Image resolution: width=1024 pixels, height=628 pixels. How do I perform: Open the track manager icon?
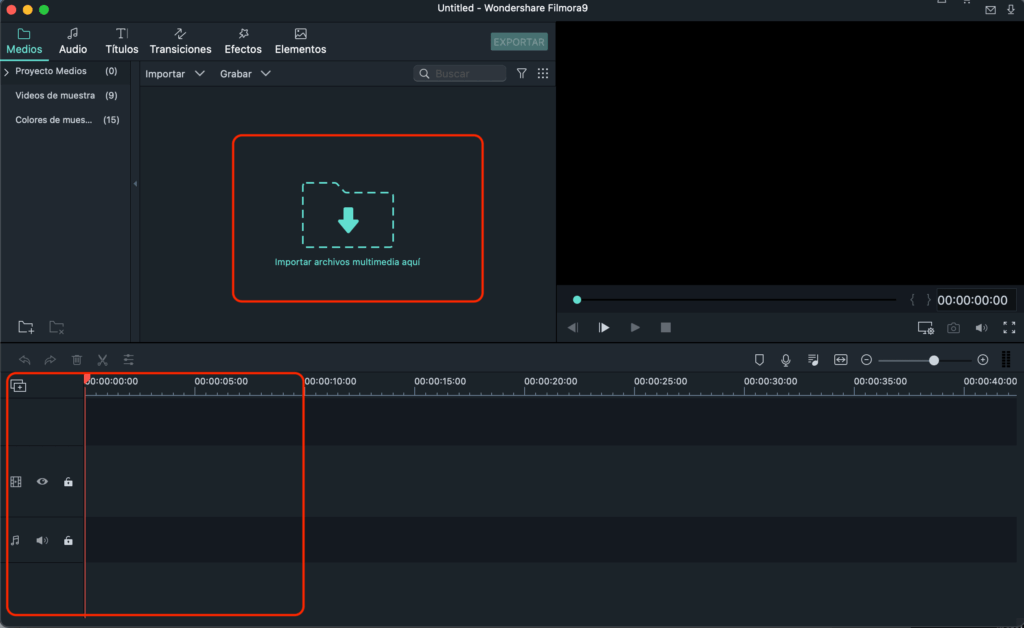[x=17, y=384]
